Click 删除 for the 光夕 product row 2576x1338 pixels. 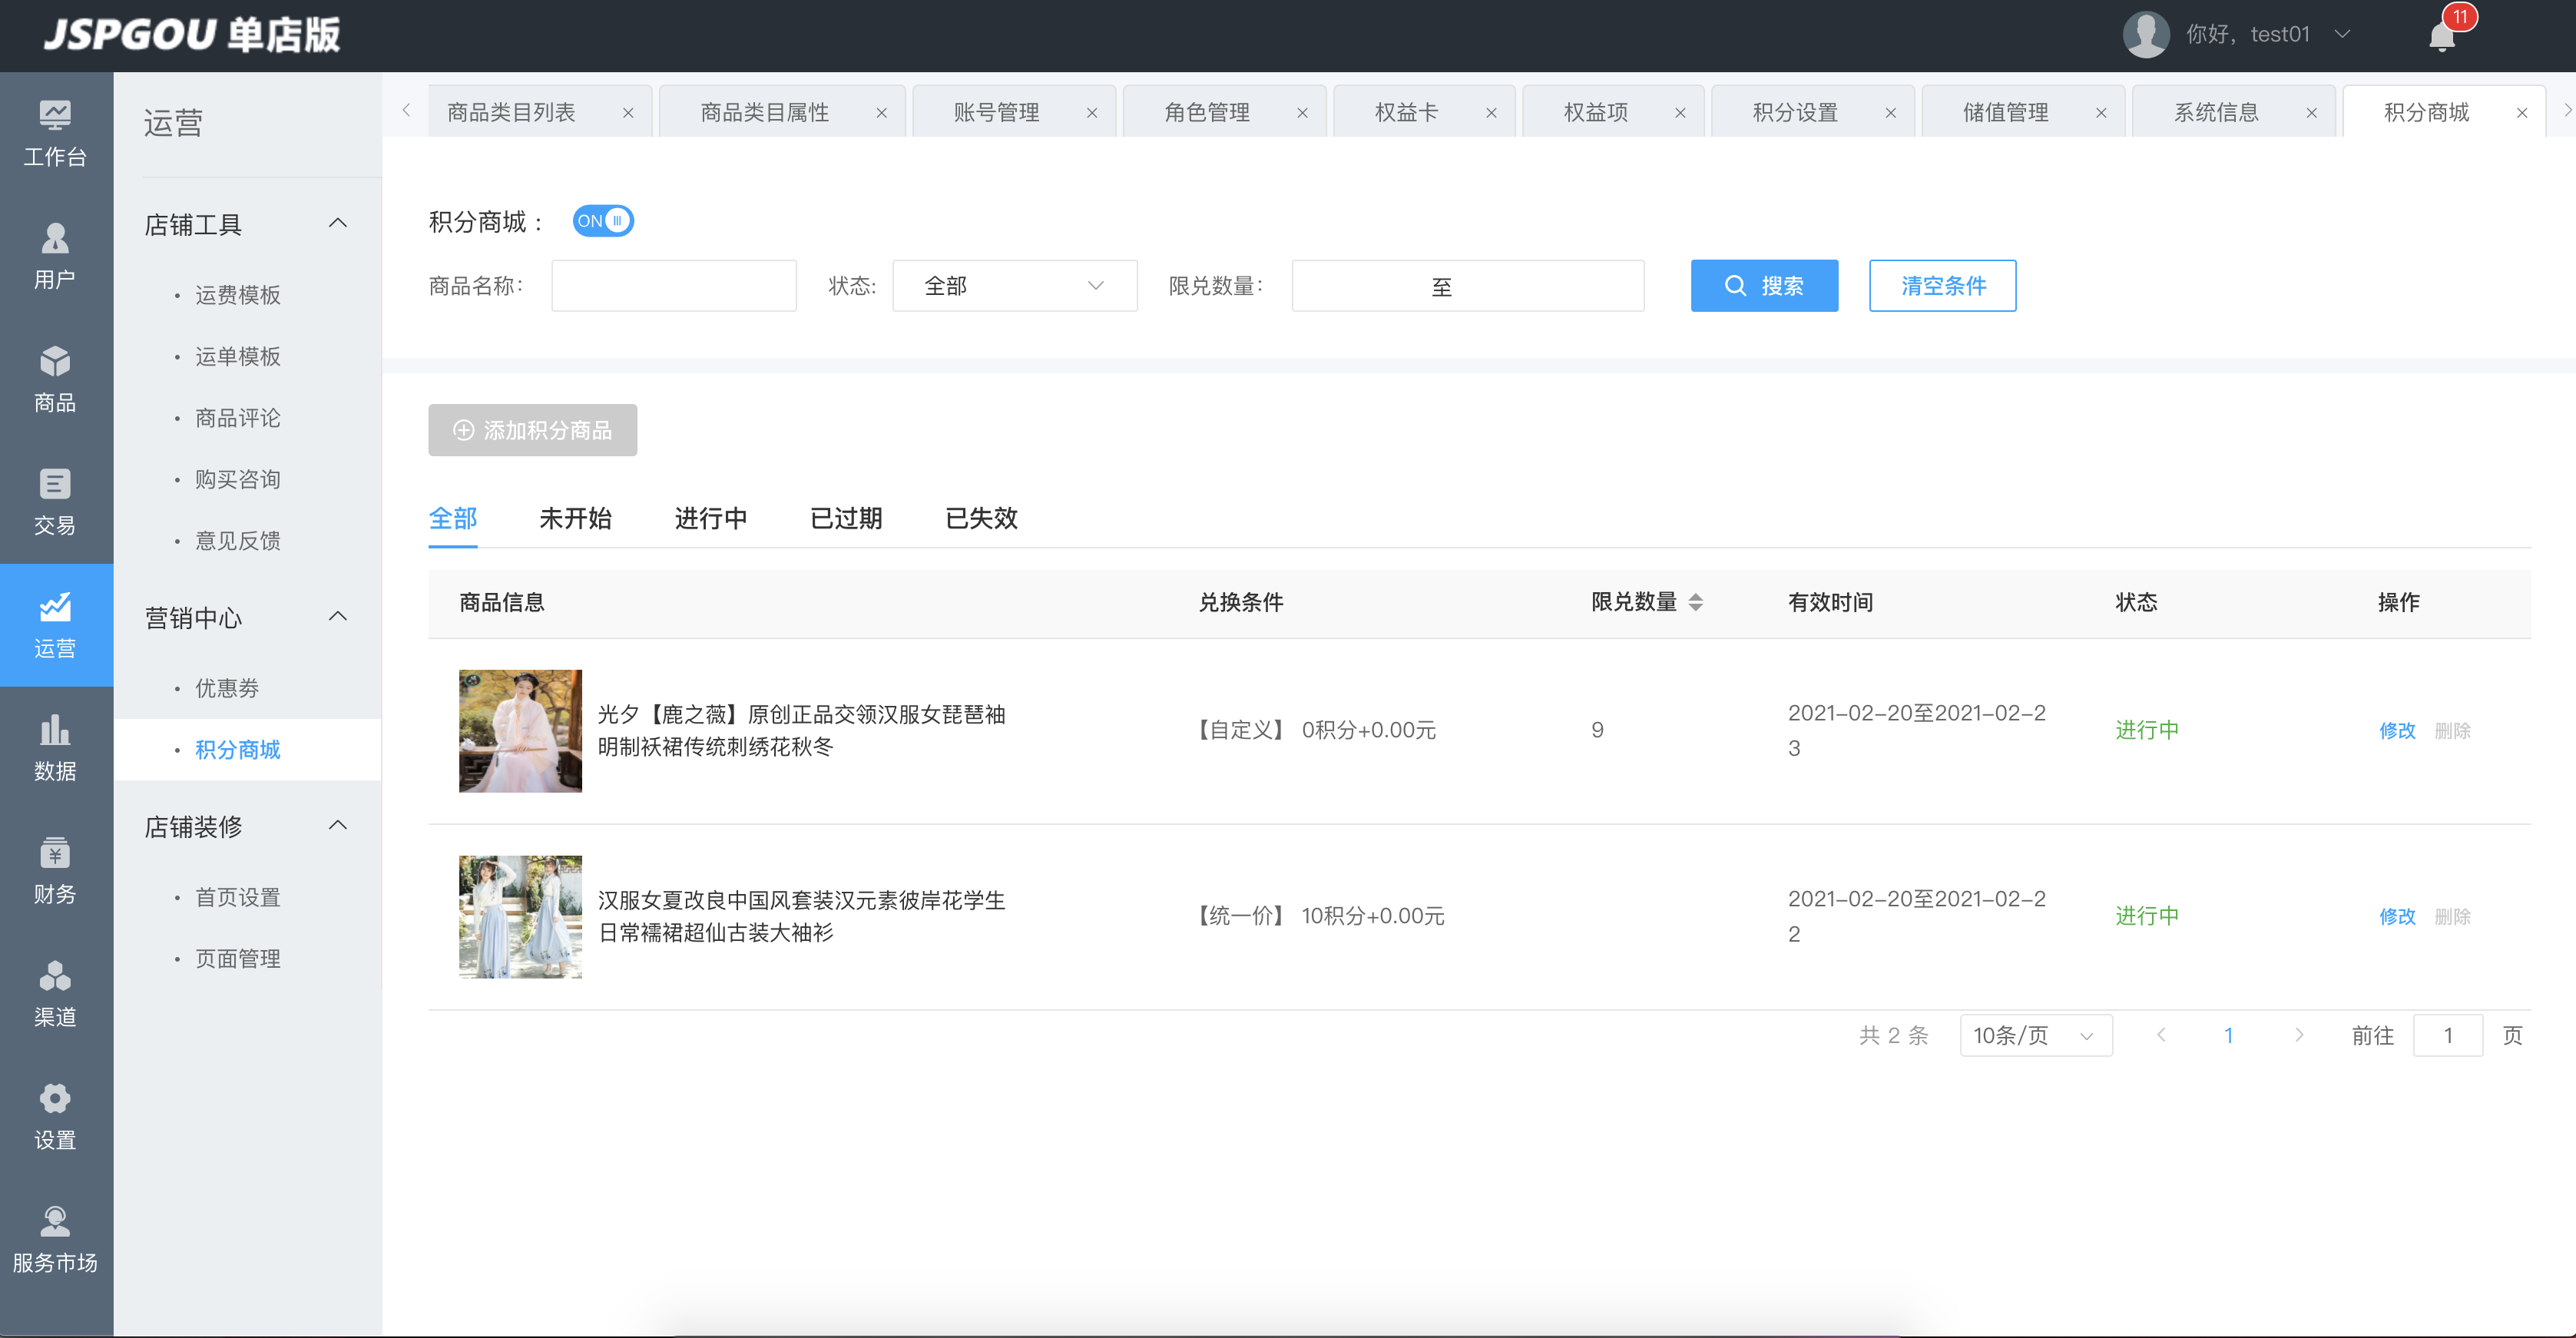[2452, 731]
